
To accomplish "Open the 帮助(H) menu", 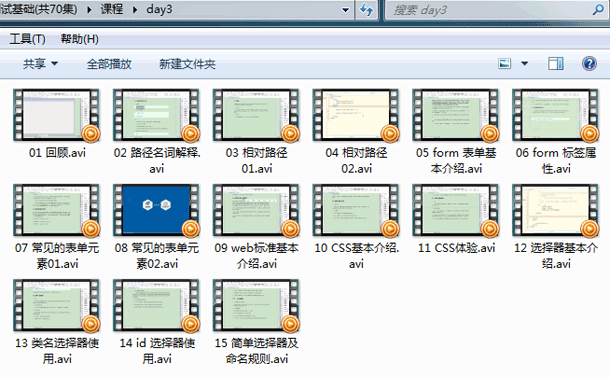I will [79, 39].
